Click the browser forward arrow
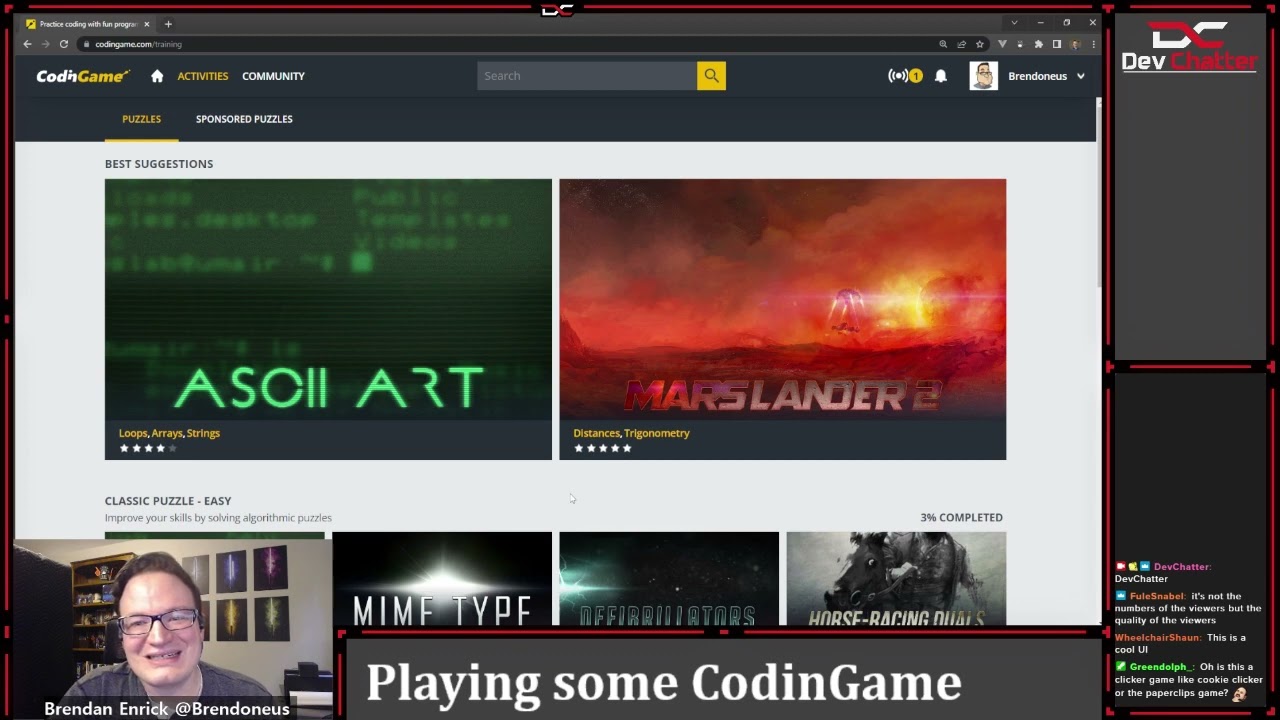The width and height of the screenshot is (1280, 720). coord(45,44)
